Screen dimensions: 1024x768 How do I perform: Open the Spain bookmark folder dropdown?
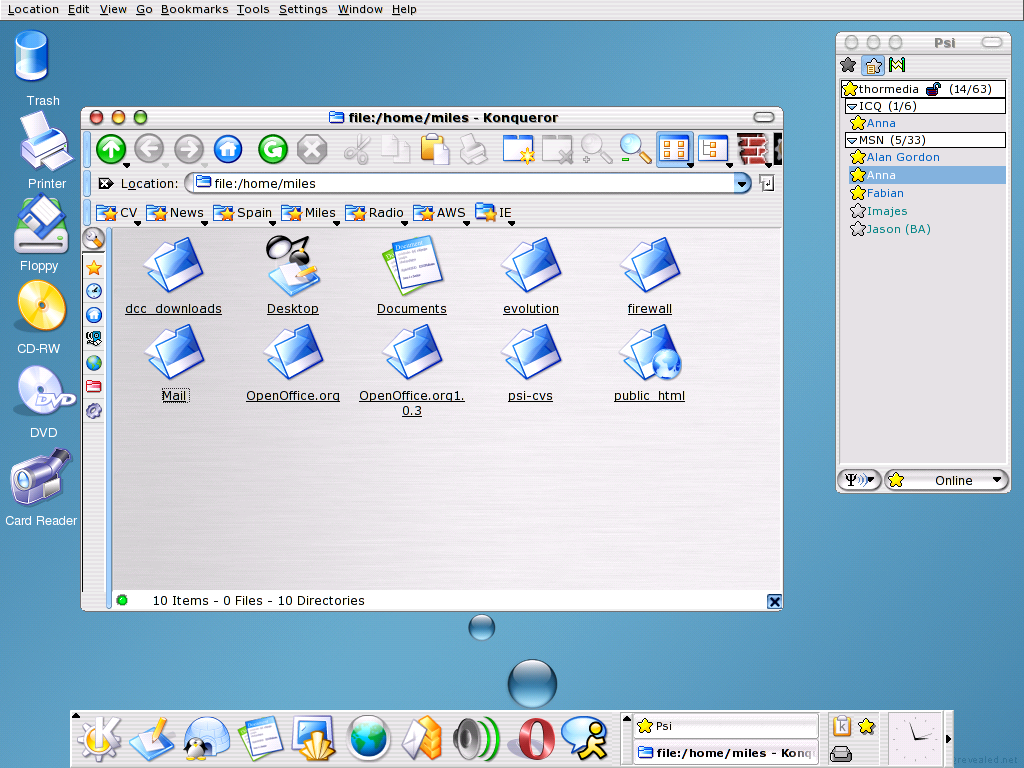tap(242, 213)
